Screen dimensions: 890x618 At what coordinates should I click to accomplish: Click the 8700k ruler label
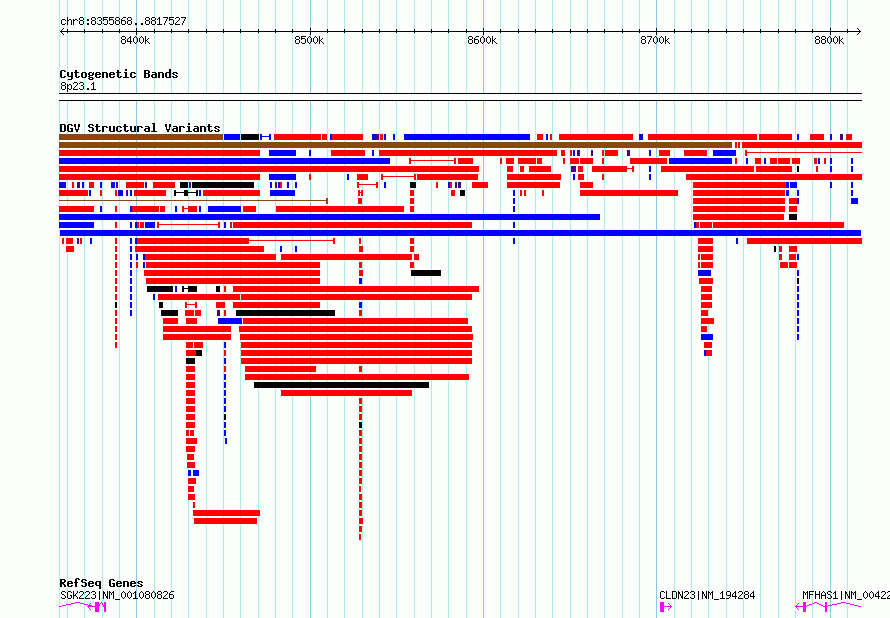pyautogui.click(x=656, y=40)
